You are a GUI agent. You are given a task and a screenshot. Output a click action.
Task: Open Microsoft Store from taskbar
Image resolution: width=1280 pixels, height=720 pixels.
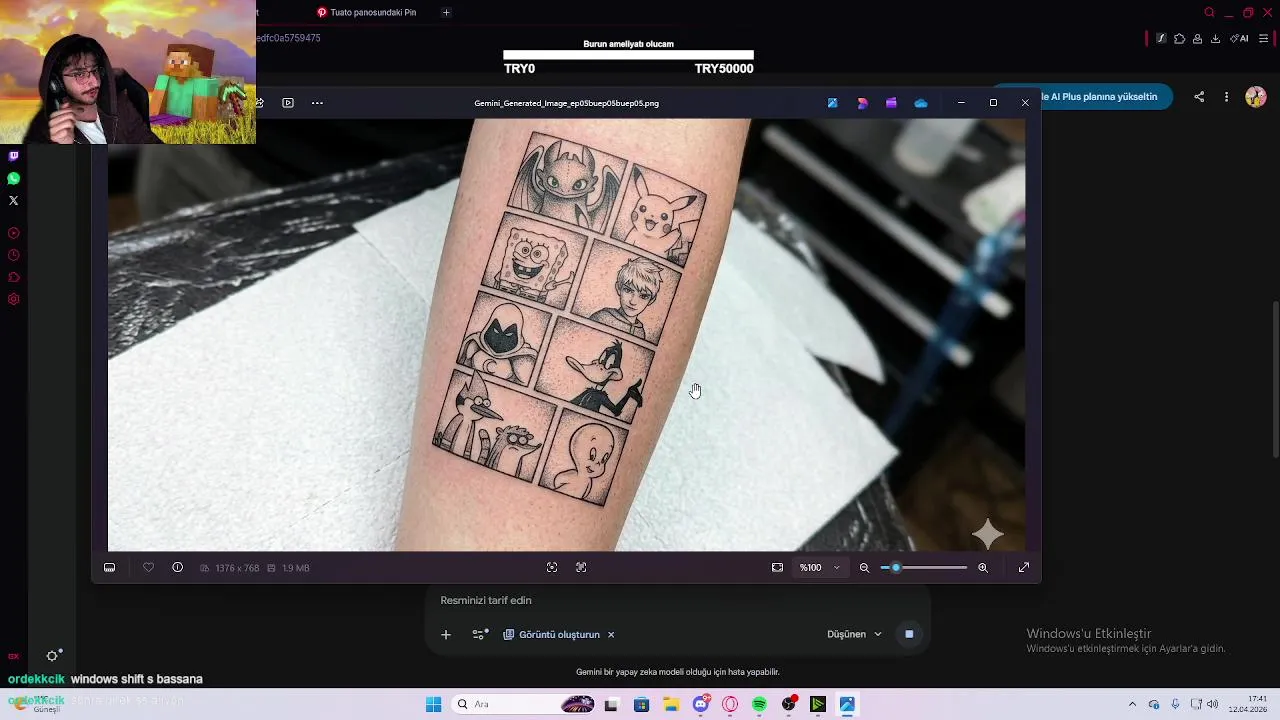click(641, 704)
